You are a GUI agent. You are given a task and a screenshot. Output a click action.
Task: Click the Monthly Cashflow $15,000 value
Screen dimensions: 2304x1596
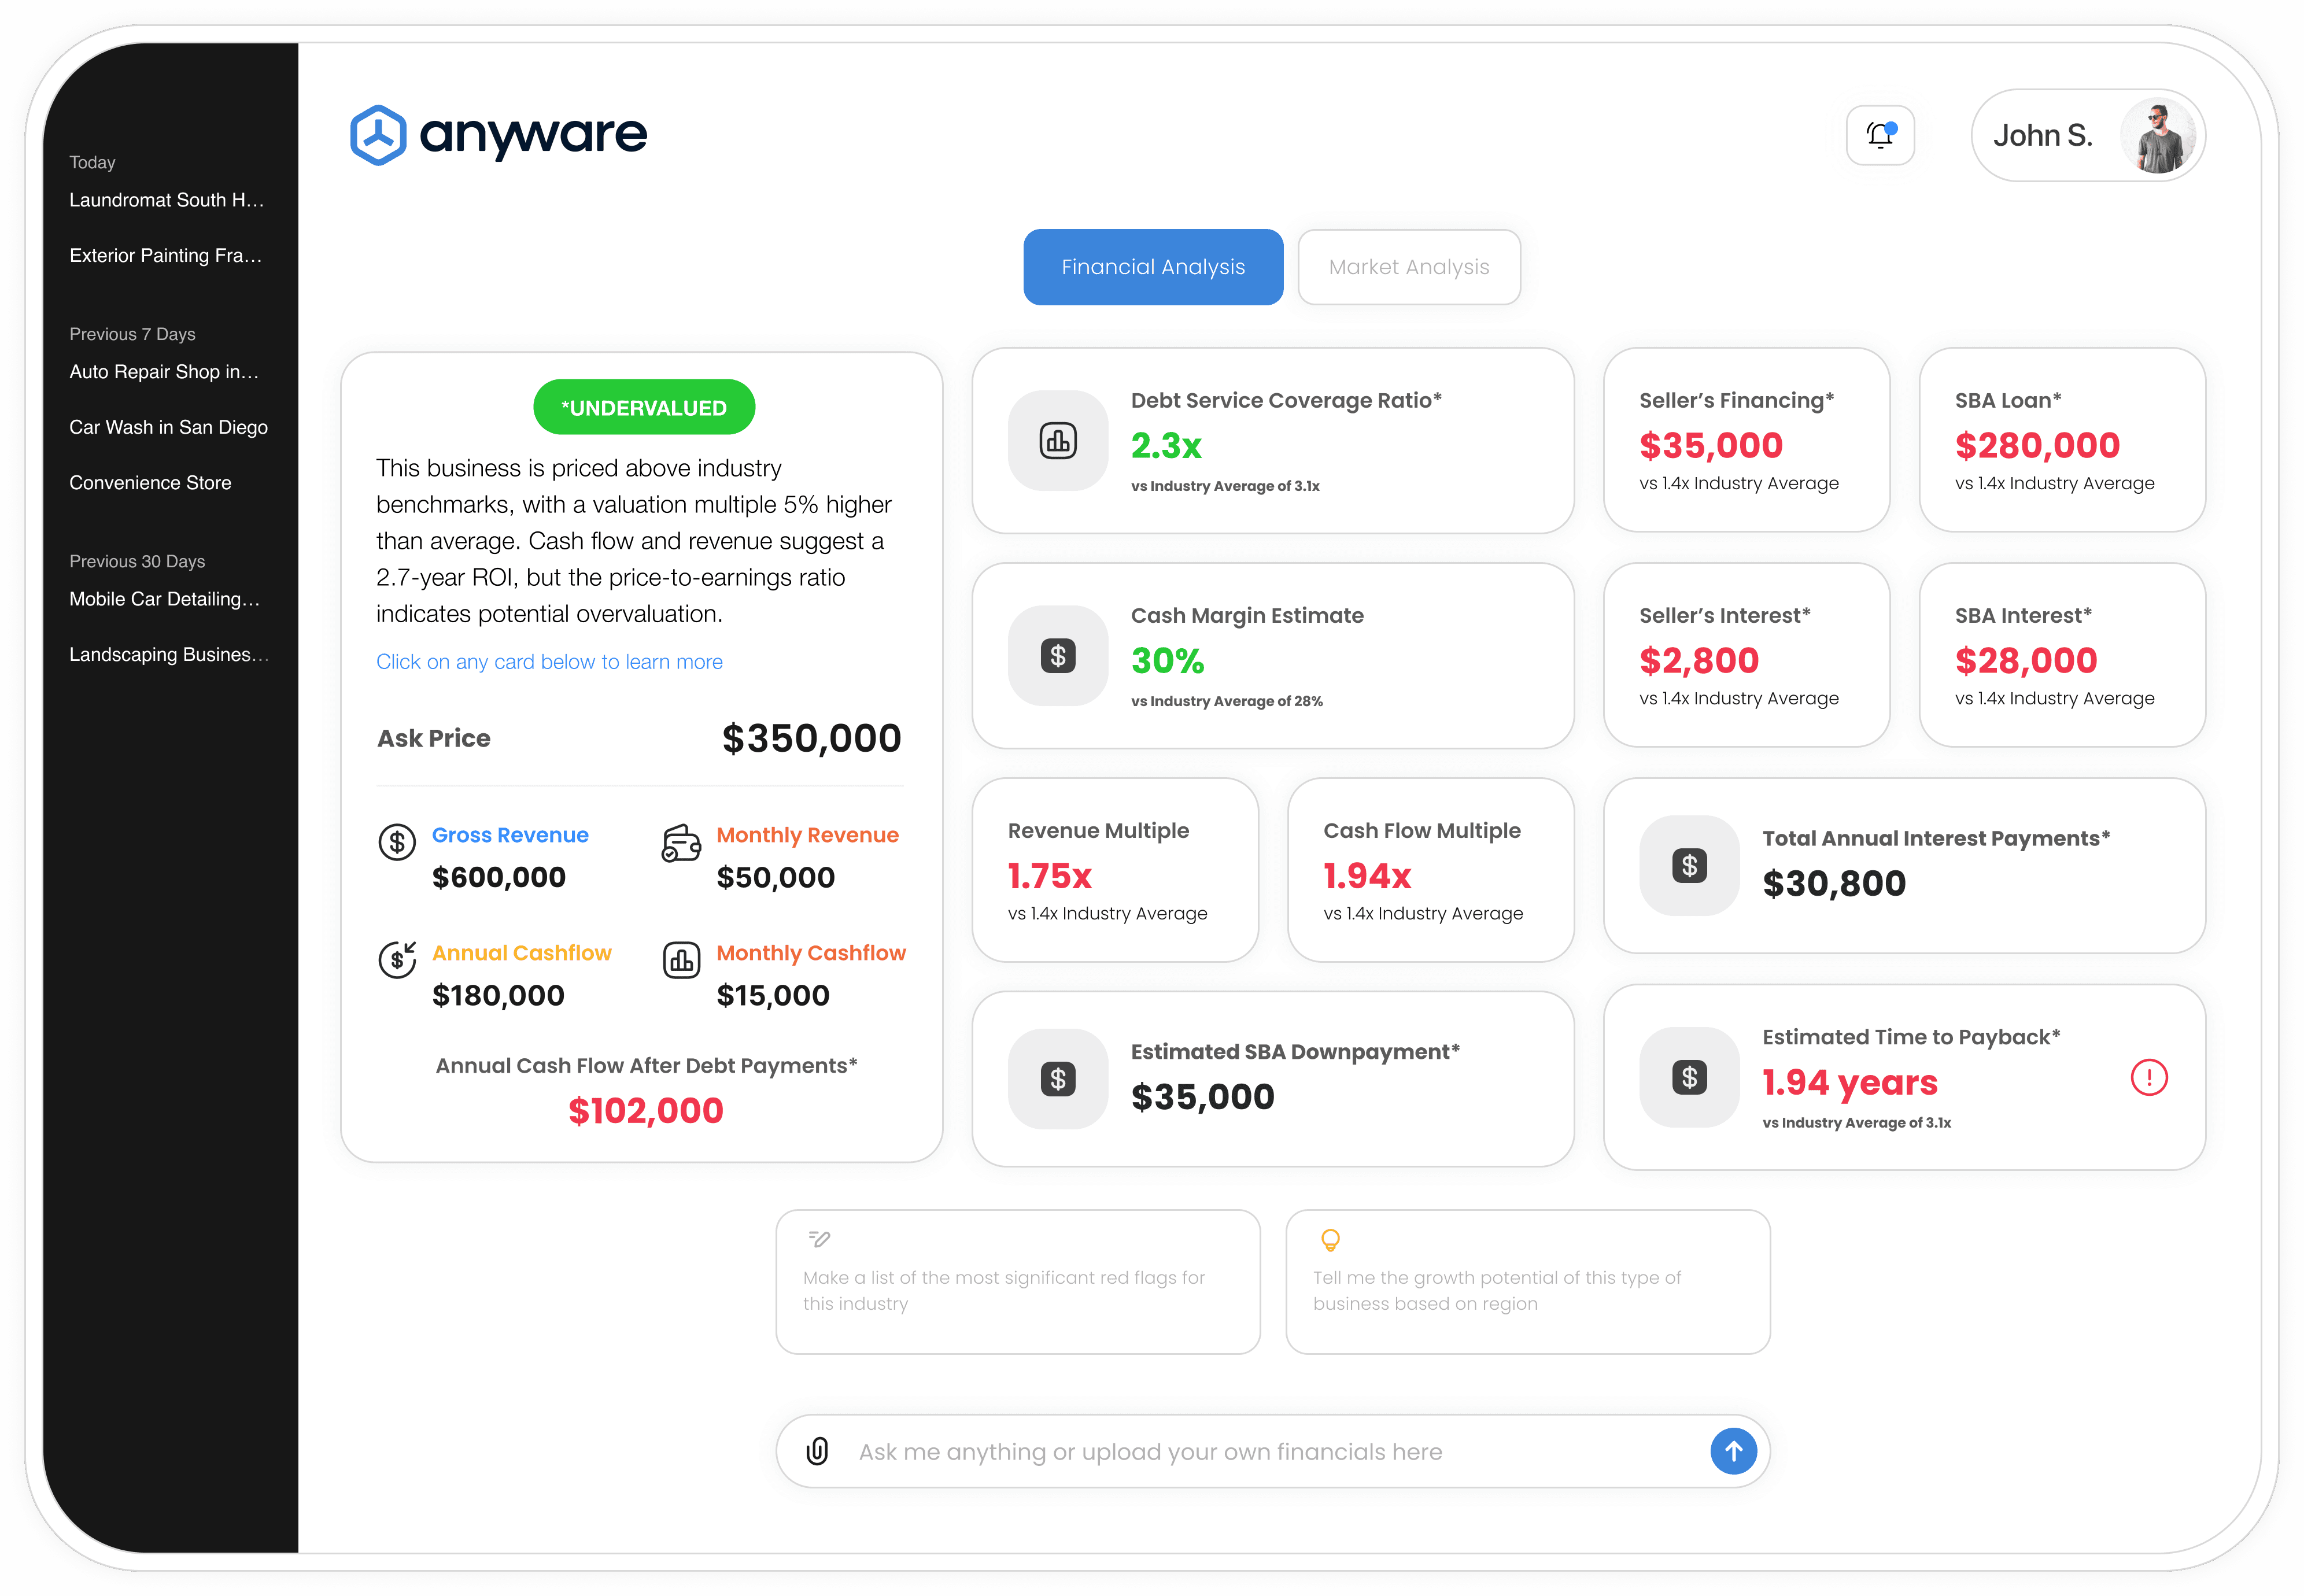773,996
